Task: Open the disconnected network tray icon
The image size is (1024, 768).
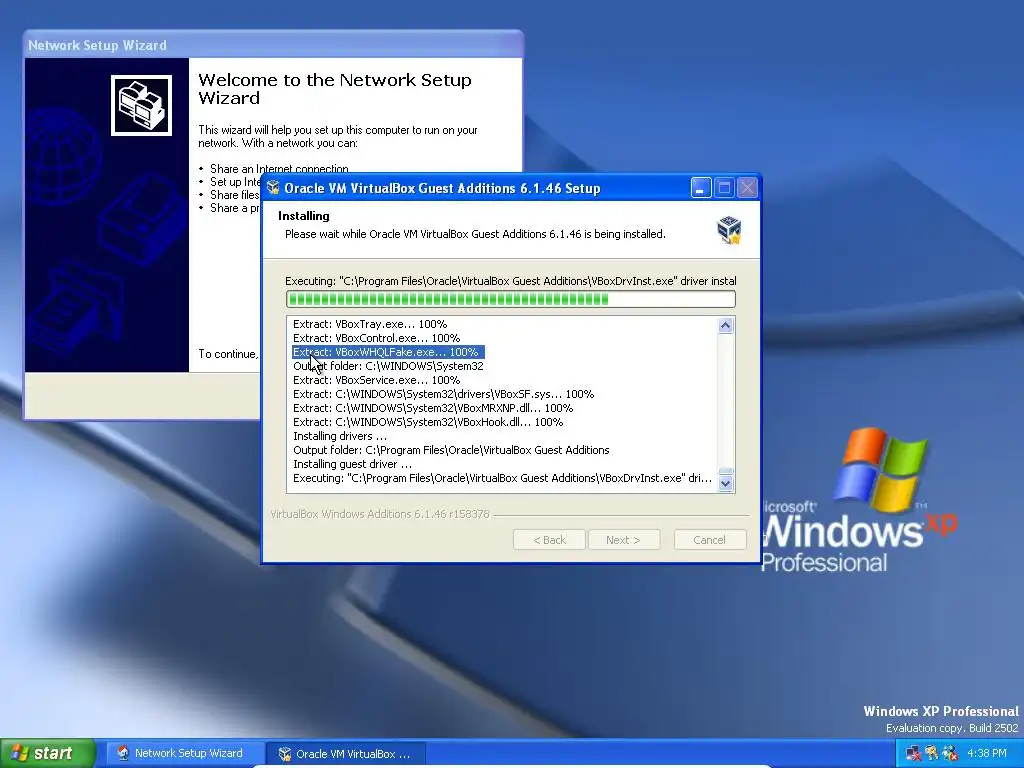Action: tap(913, 754)
